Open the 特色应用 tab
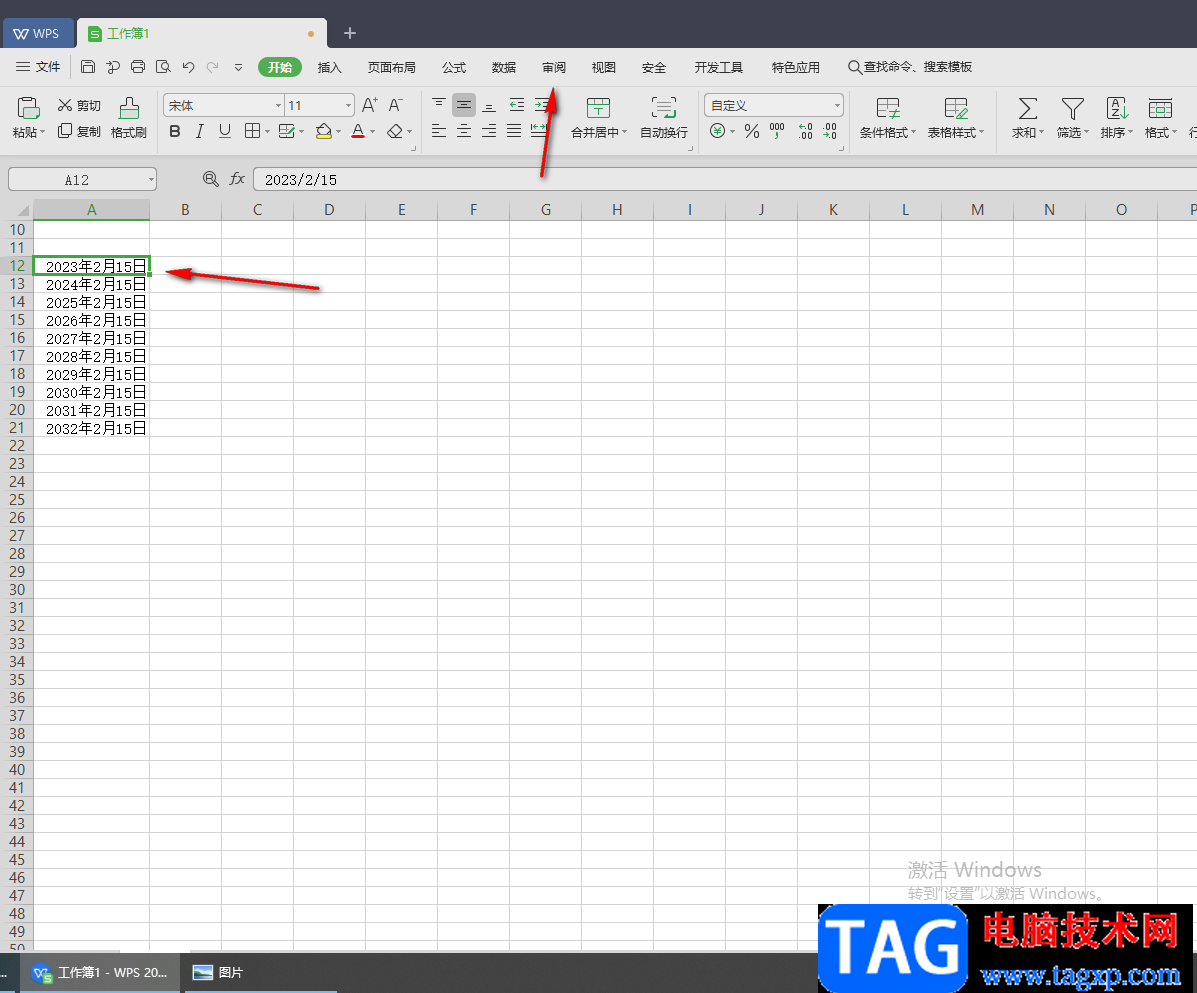This screenshot has width=1197, height=993. [795, 67]
